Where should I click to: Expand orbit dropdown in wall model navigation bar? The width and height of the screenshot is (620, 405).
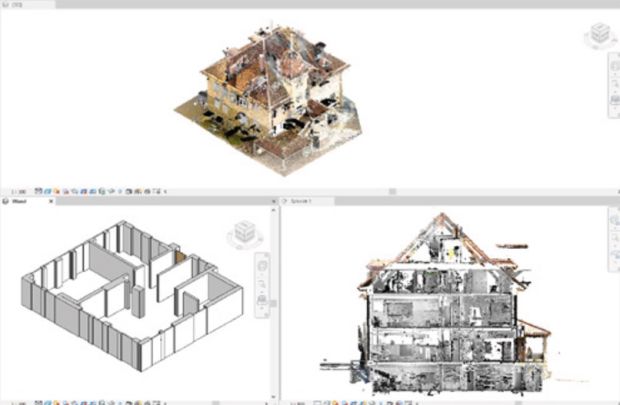(x=262, y=308)
